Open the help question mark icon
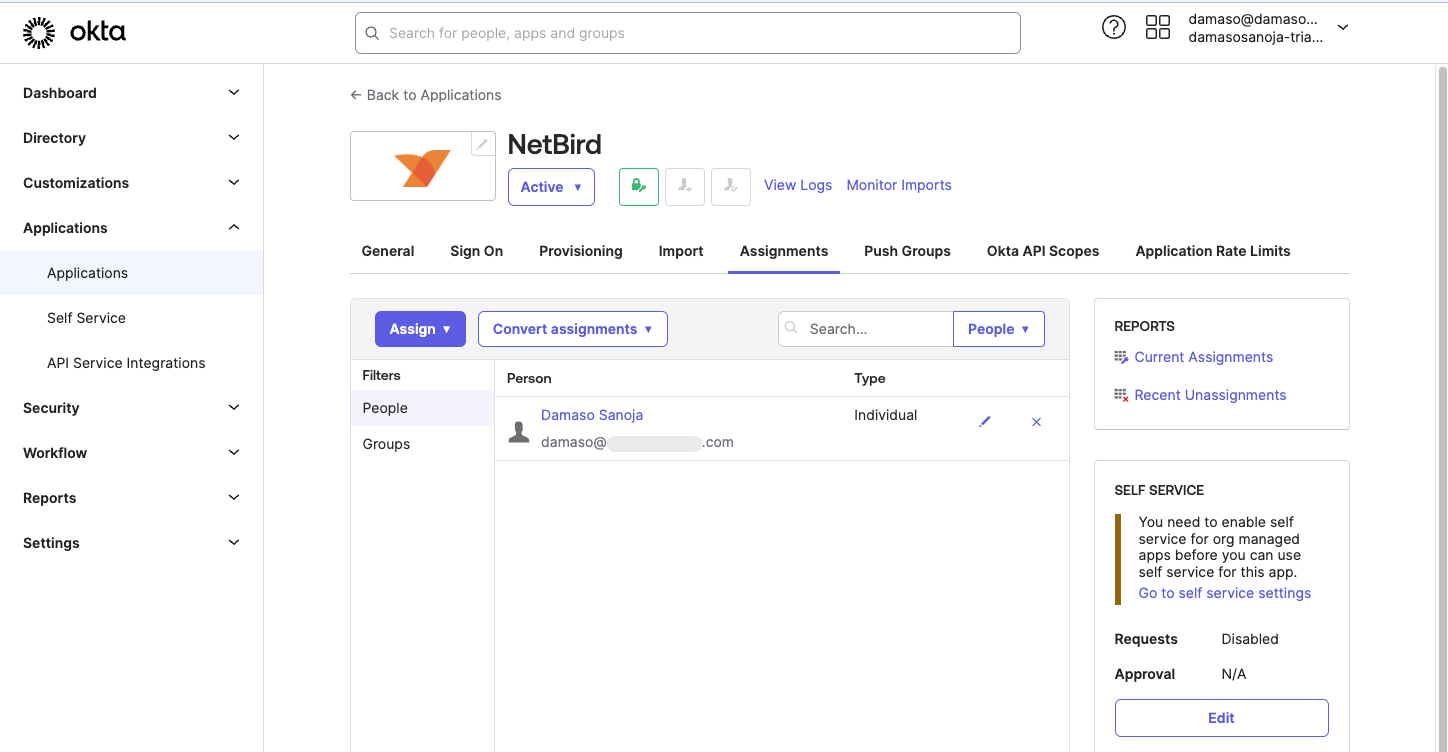1448x752 pixels. pyautogui.click(x=1114, y=27)
